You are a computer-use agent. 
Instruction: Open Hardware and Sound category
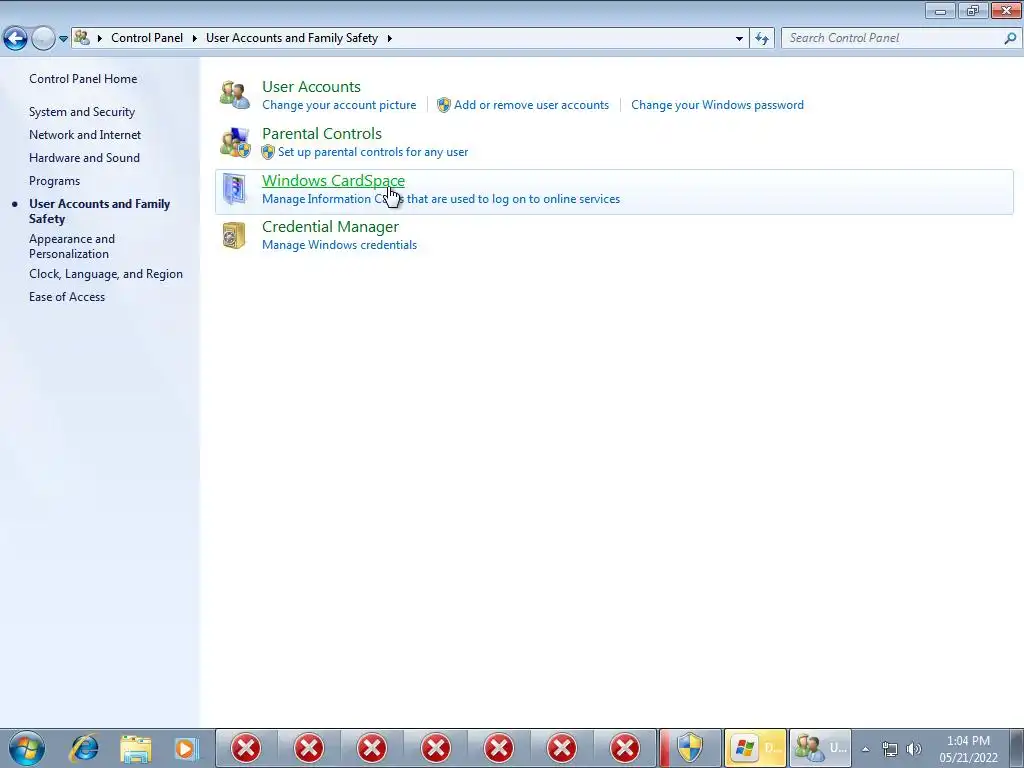84,157
